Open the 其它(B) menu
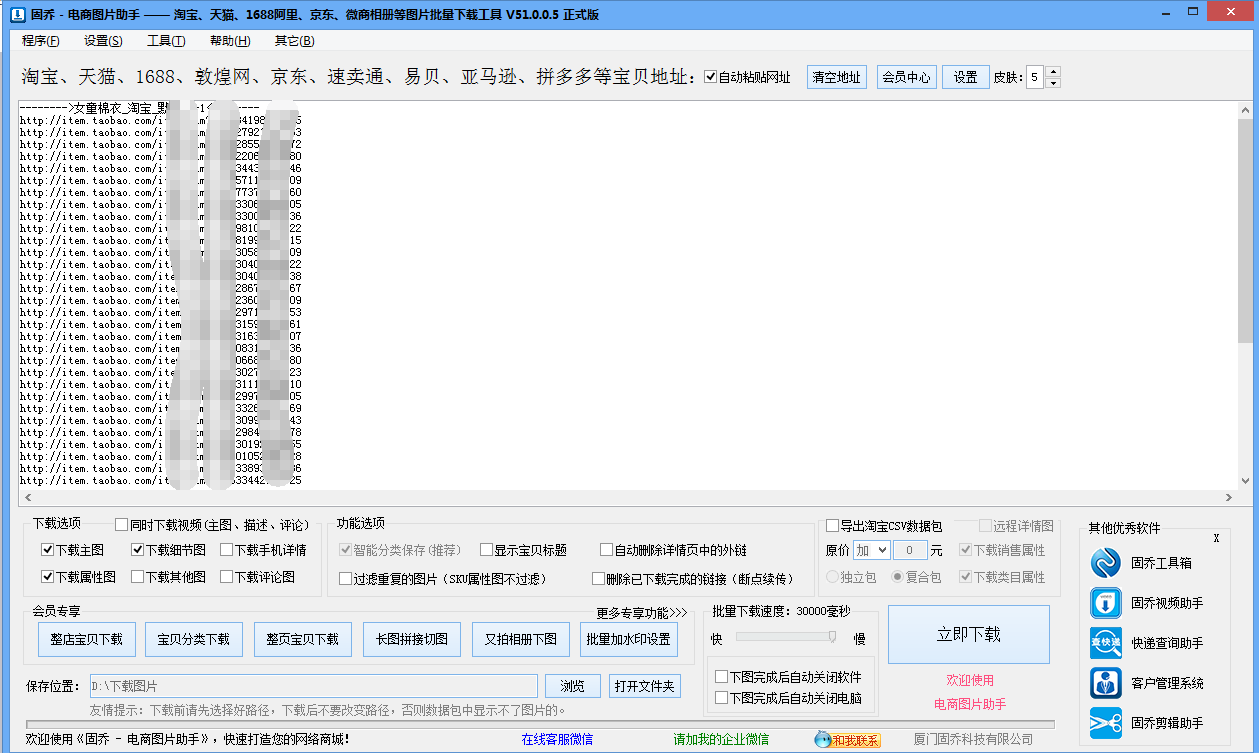1259x753 pixels. 294,41
